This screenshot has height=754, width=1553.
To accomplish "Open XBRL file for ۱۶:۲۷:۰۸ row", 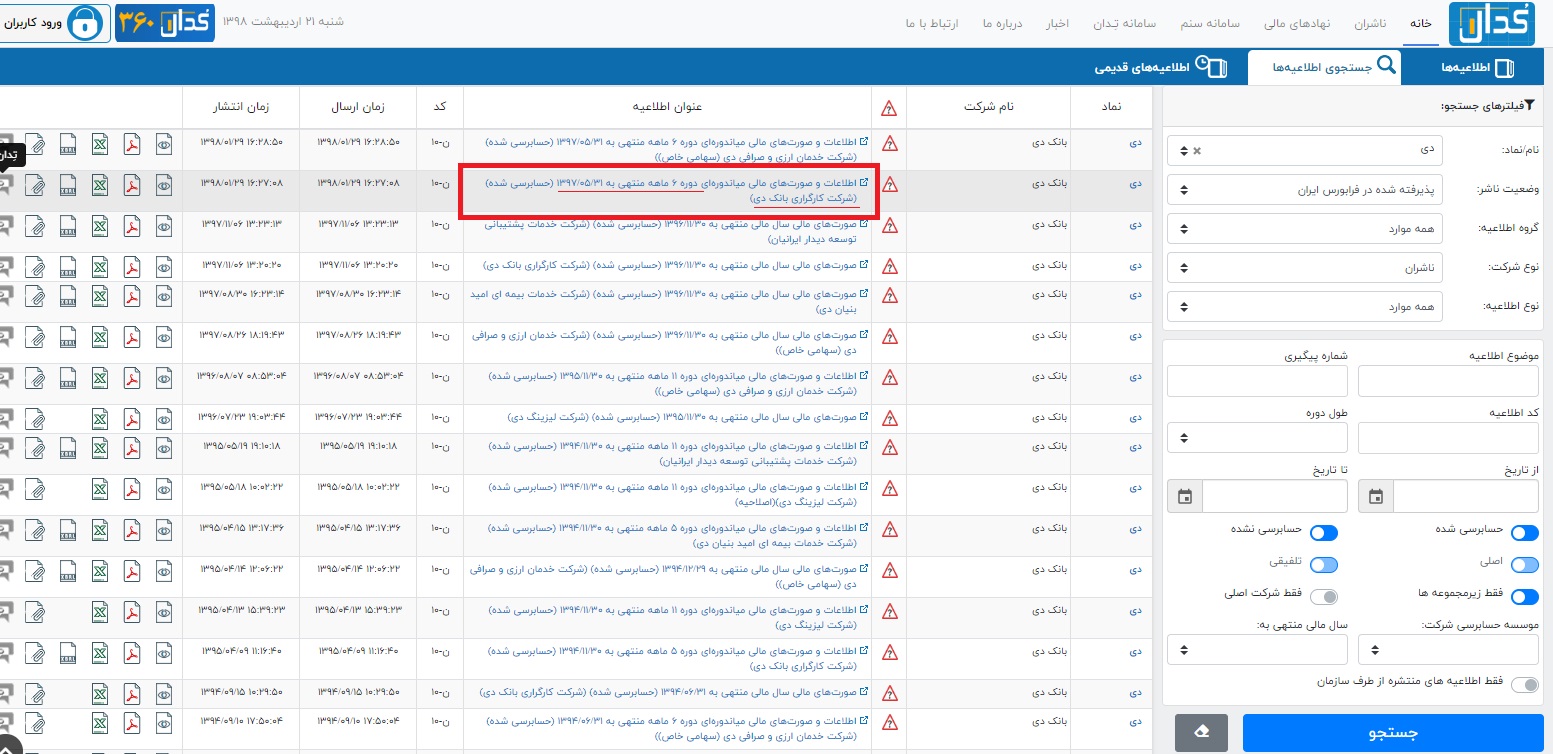I will tap(68, 185).
